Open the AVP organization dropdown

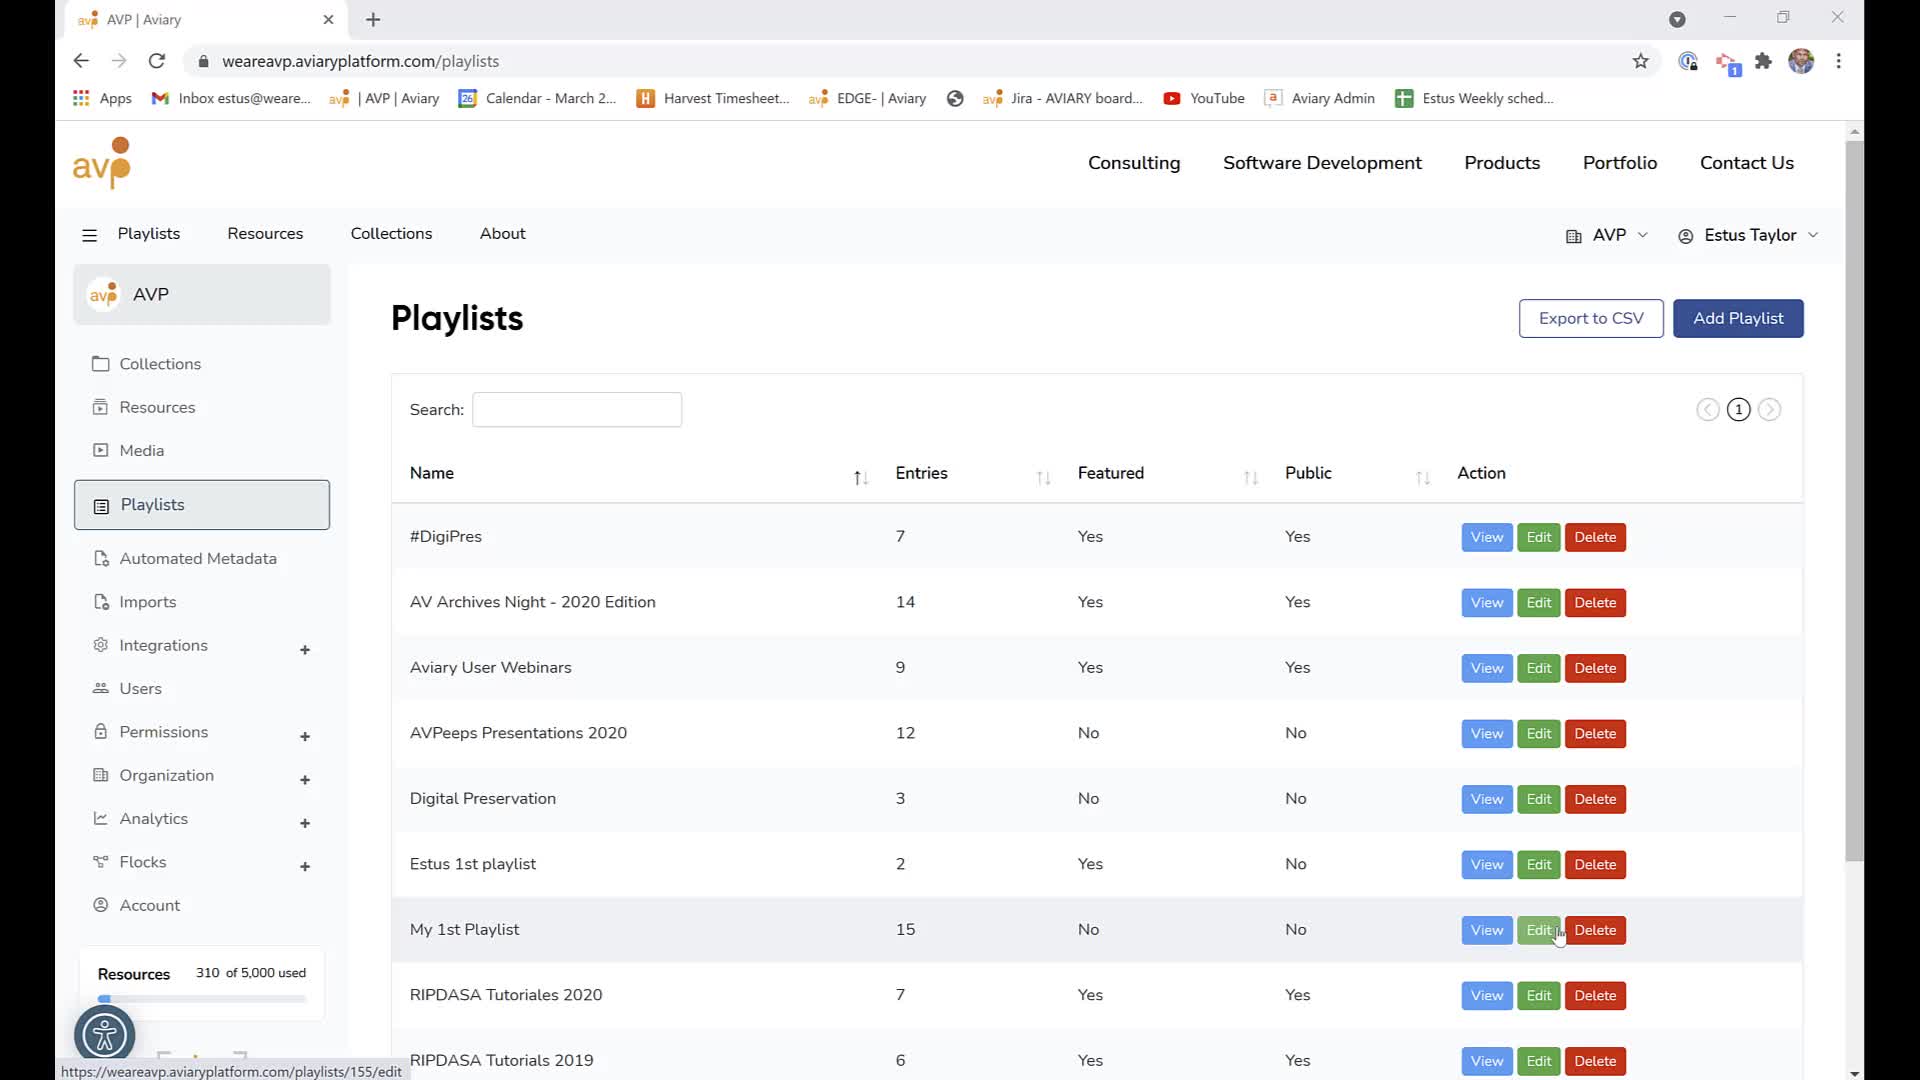(x=1607, y=235)
